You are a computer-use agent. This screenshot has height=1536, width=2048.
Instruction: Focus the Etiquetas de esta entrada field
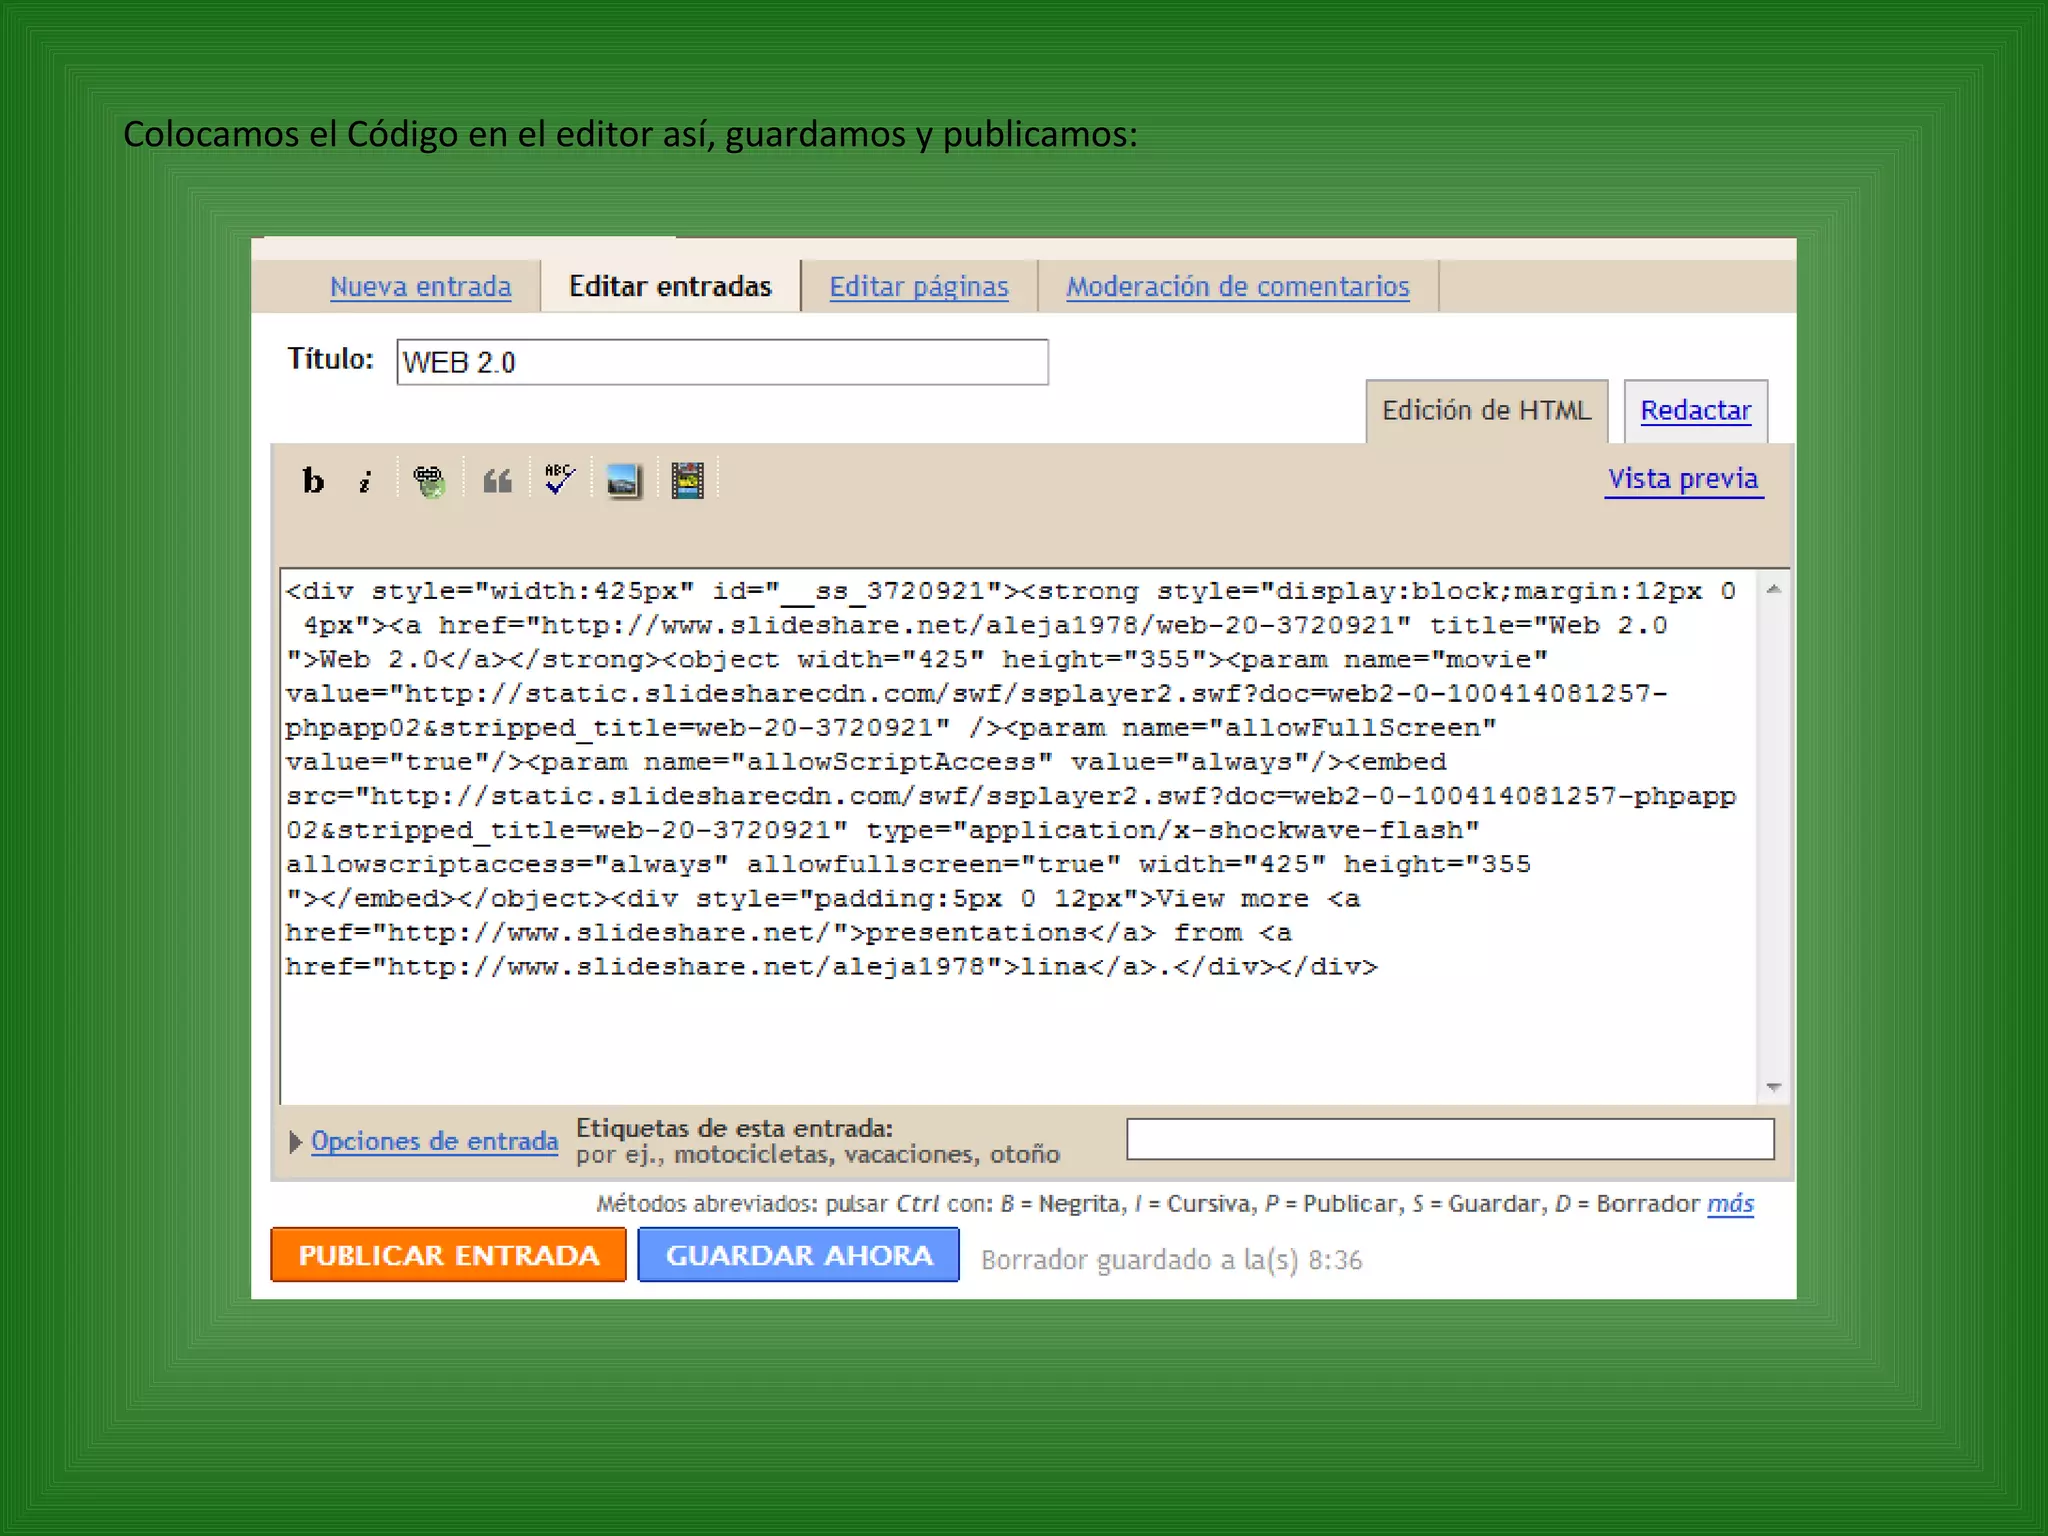click(x=1450, y=1139)
